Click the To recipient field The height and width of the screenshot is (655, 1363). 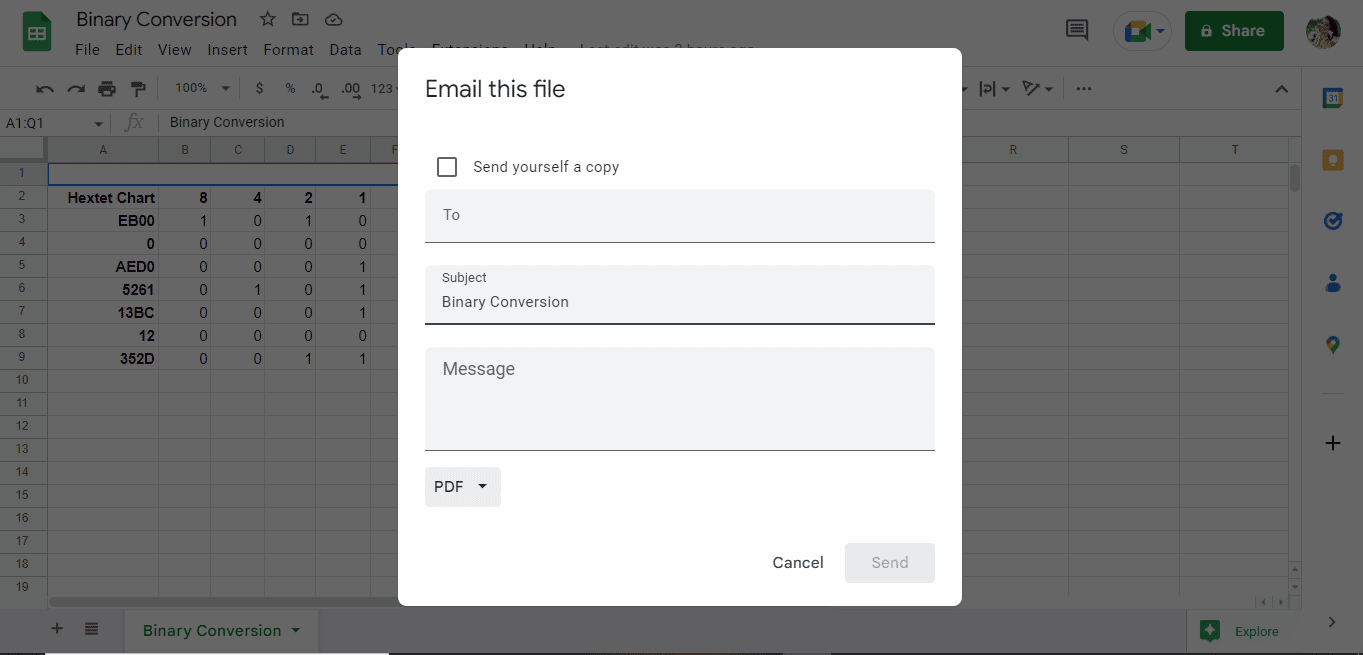pos(680,215)
